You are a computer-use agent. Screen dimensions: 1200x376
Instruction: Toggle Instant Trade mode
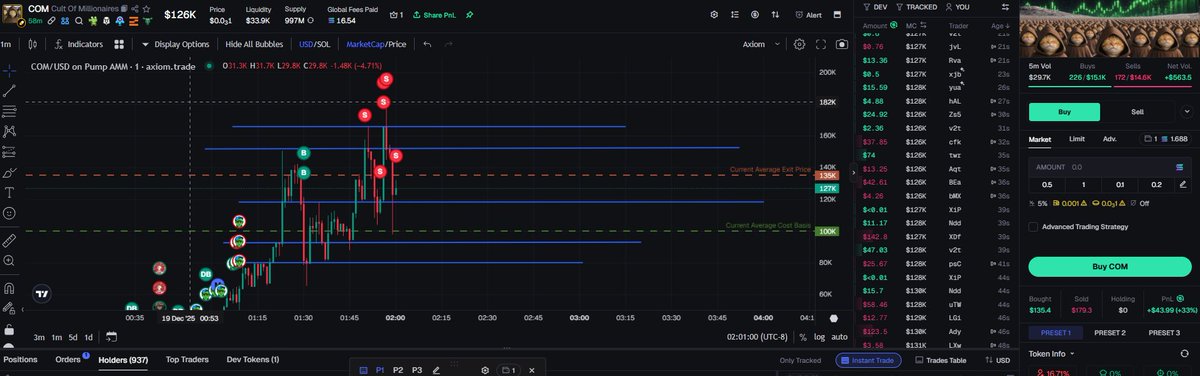coord(867,360)
